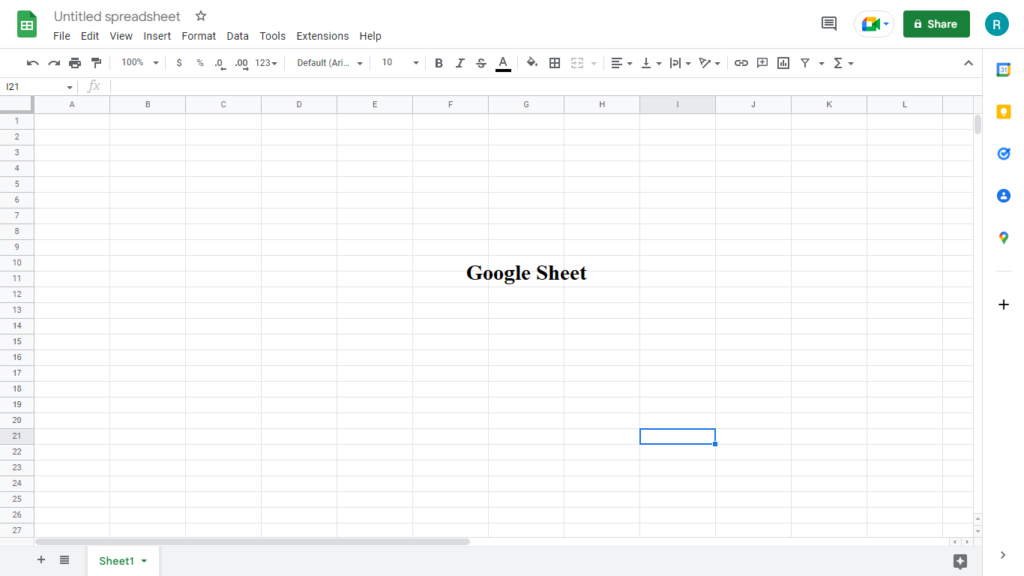
Task: Open the zoom 100% dropdown
Action: (140, 63)
